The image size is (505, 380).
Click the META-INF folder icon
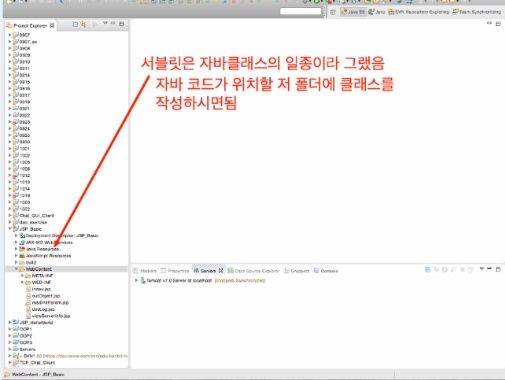click(28, 276)
